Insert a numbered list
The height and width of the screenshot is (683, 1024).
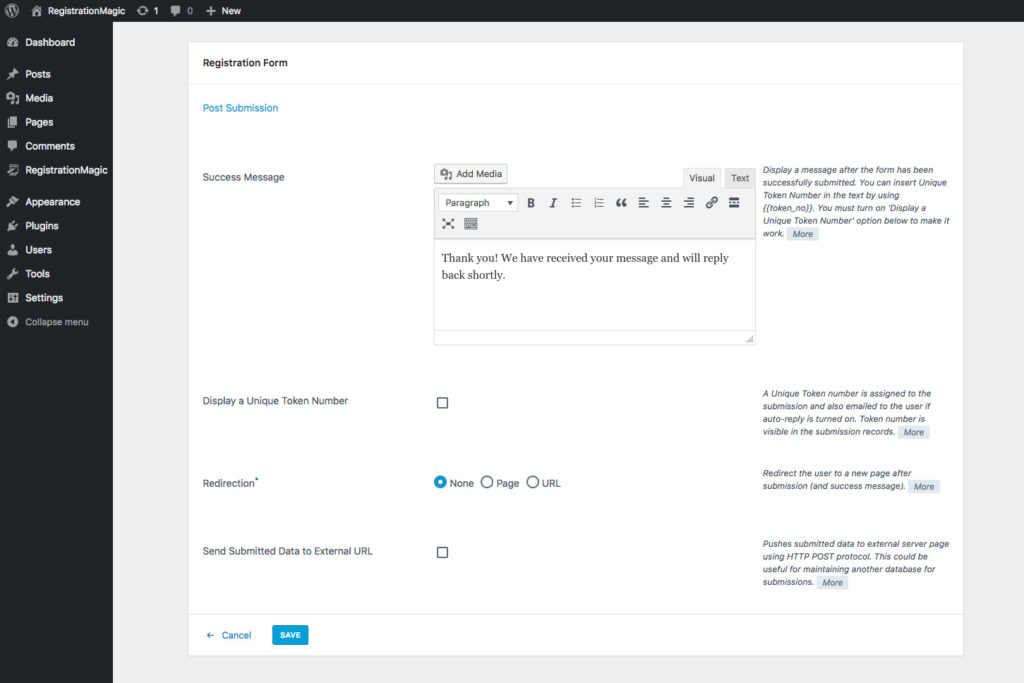tap(599, 203)
